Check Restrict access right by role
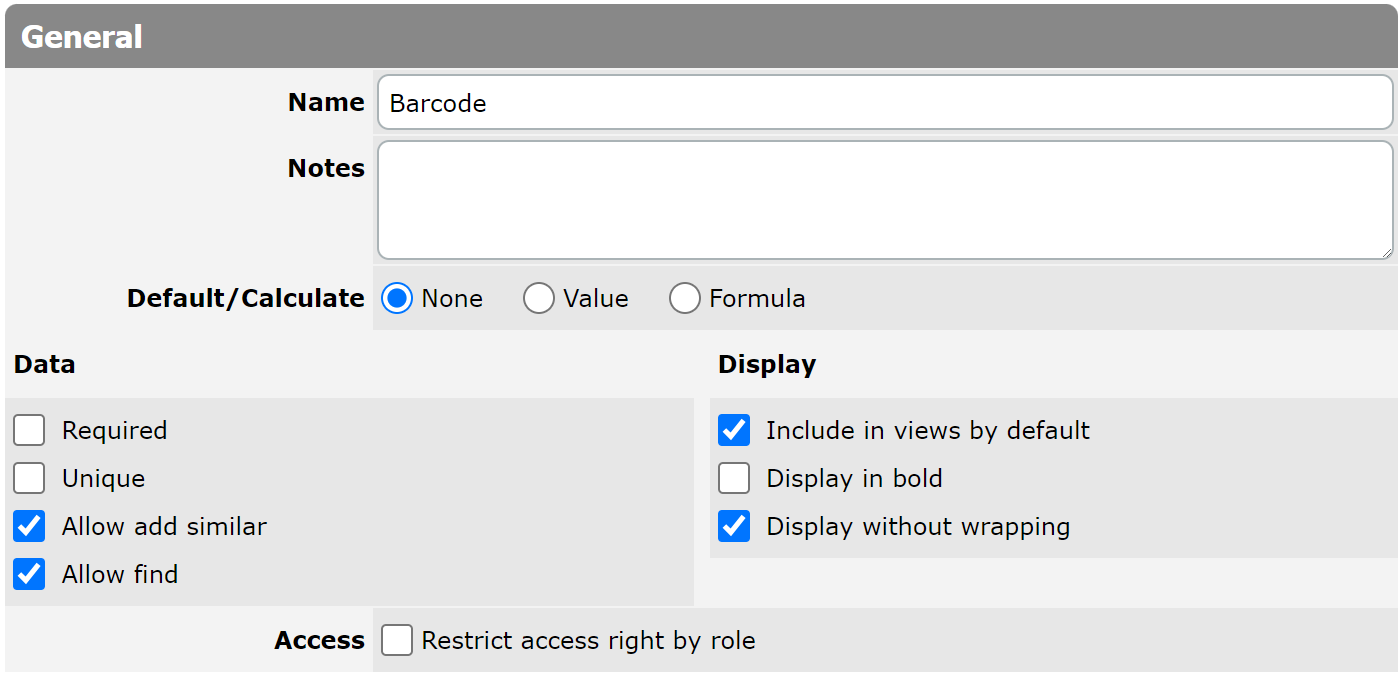1400x678 pixels. pos(397,640)
